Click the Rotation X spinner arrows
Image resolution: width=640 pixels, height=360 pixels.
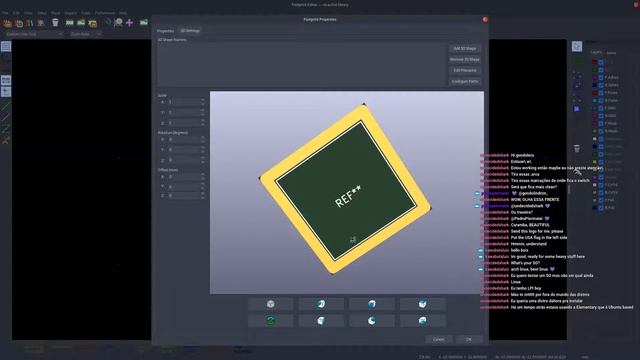coord(202,140)
